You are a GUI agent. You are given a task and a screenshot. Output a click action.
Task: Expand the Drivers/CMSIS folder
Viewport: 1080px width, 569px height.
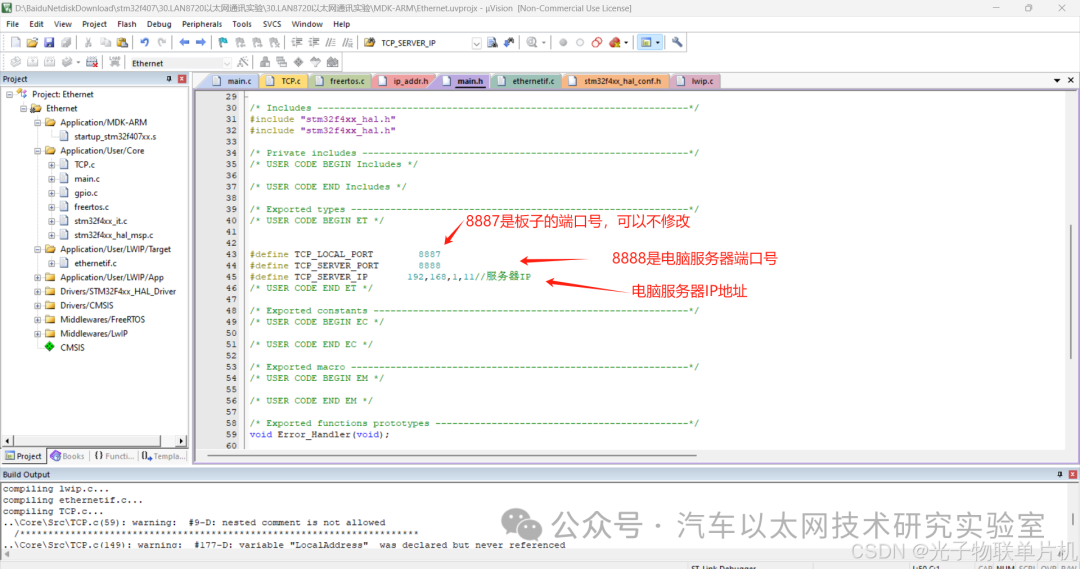point(38,305)
